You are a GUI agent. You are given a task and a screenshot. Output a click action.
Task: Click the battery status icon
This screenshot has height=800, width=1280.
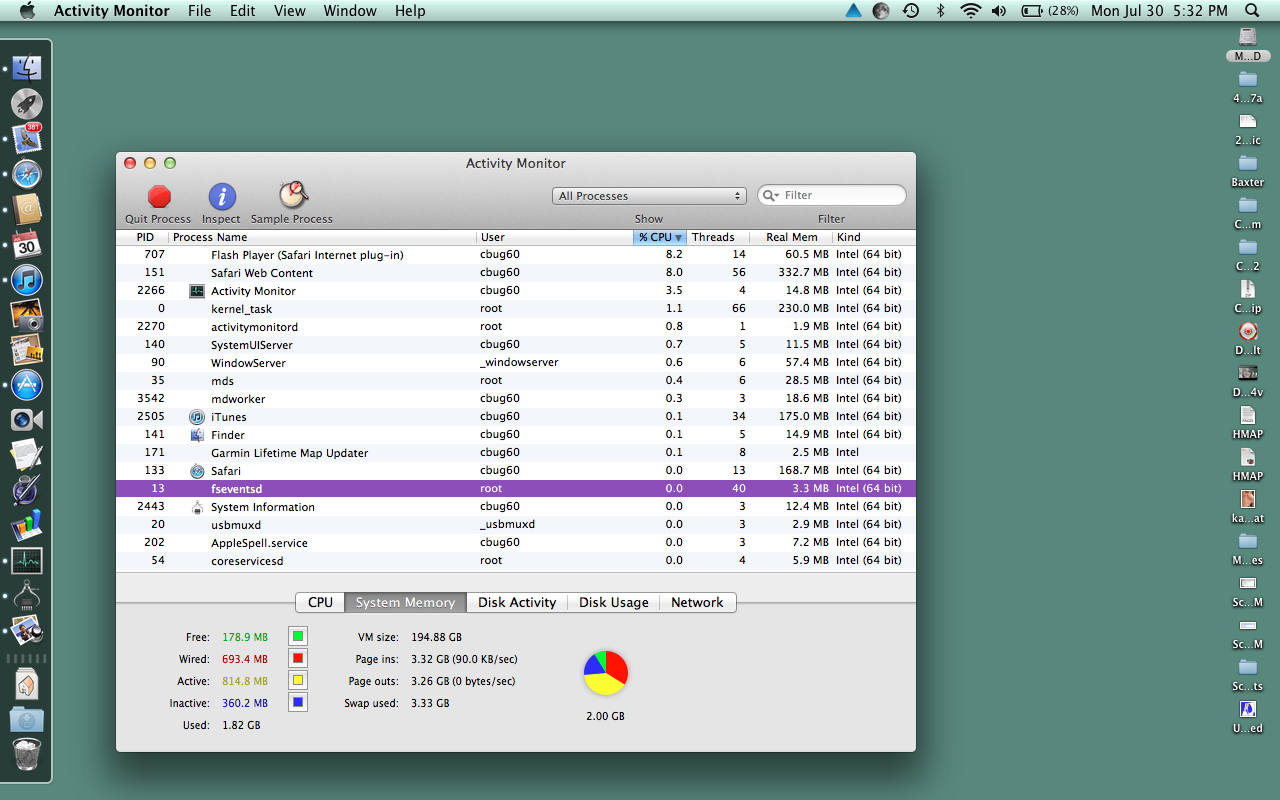coord(1050,11)
